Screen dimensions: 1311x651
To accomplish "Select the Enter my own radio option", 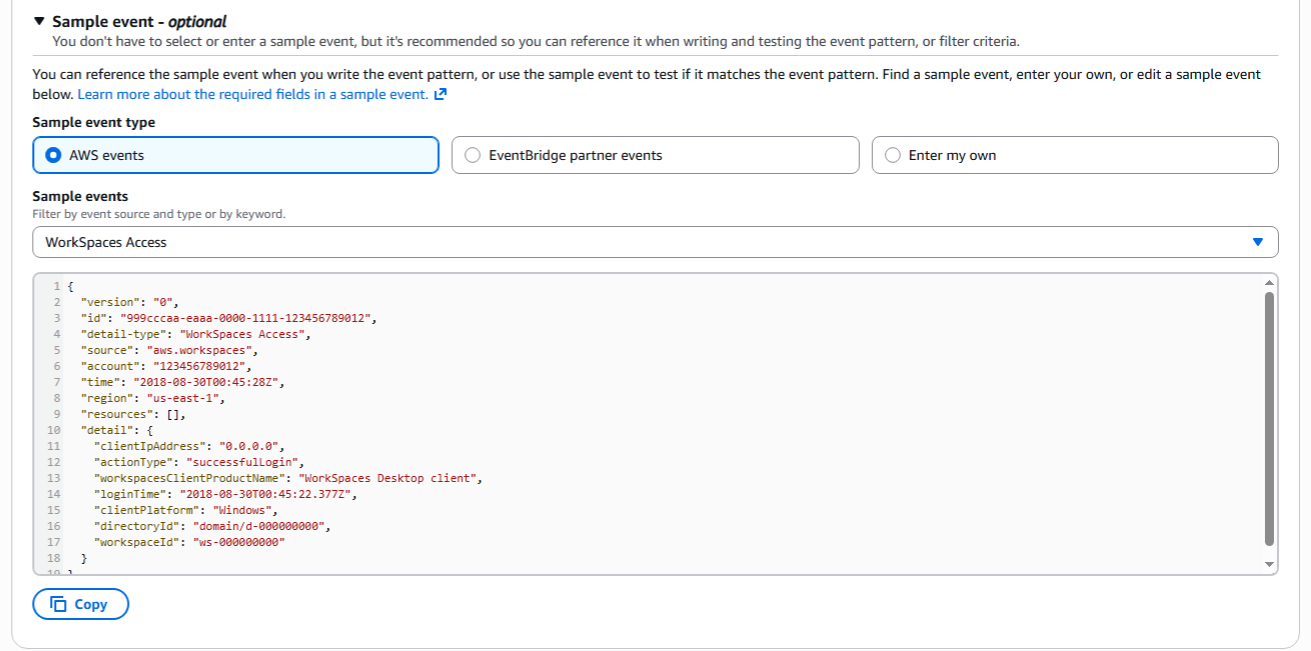I will [893, 155].
